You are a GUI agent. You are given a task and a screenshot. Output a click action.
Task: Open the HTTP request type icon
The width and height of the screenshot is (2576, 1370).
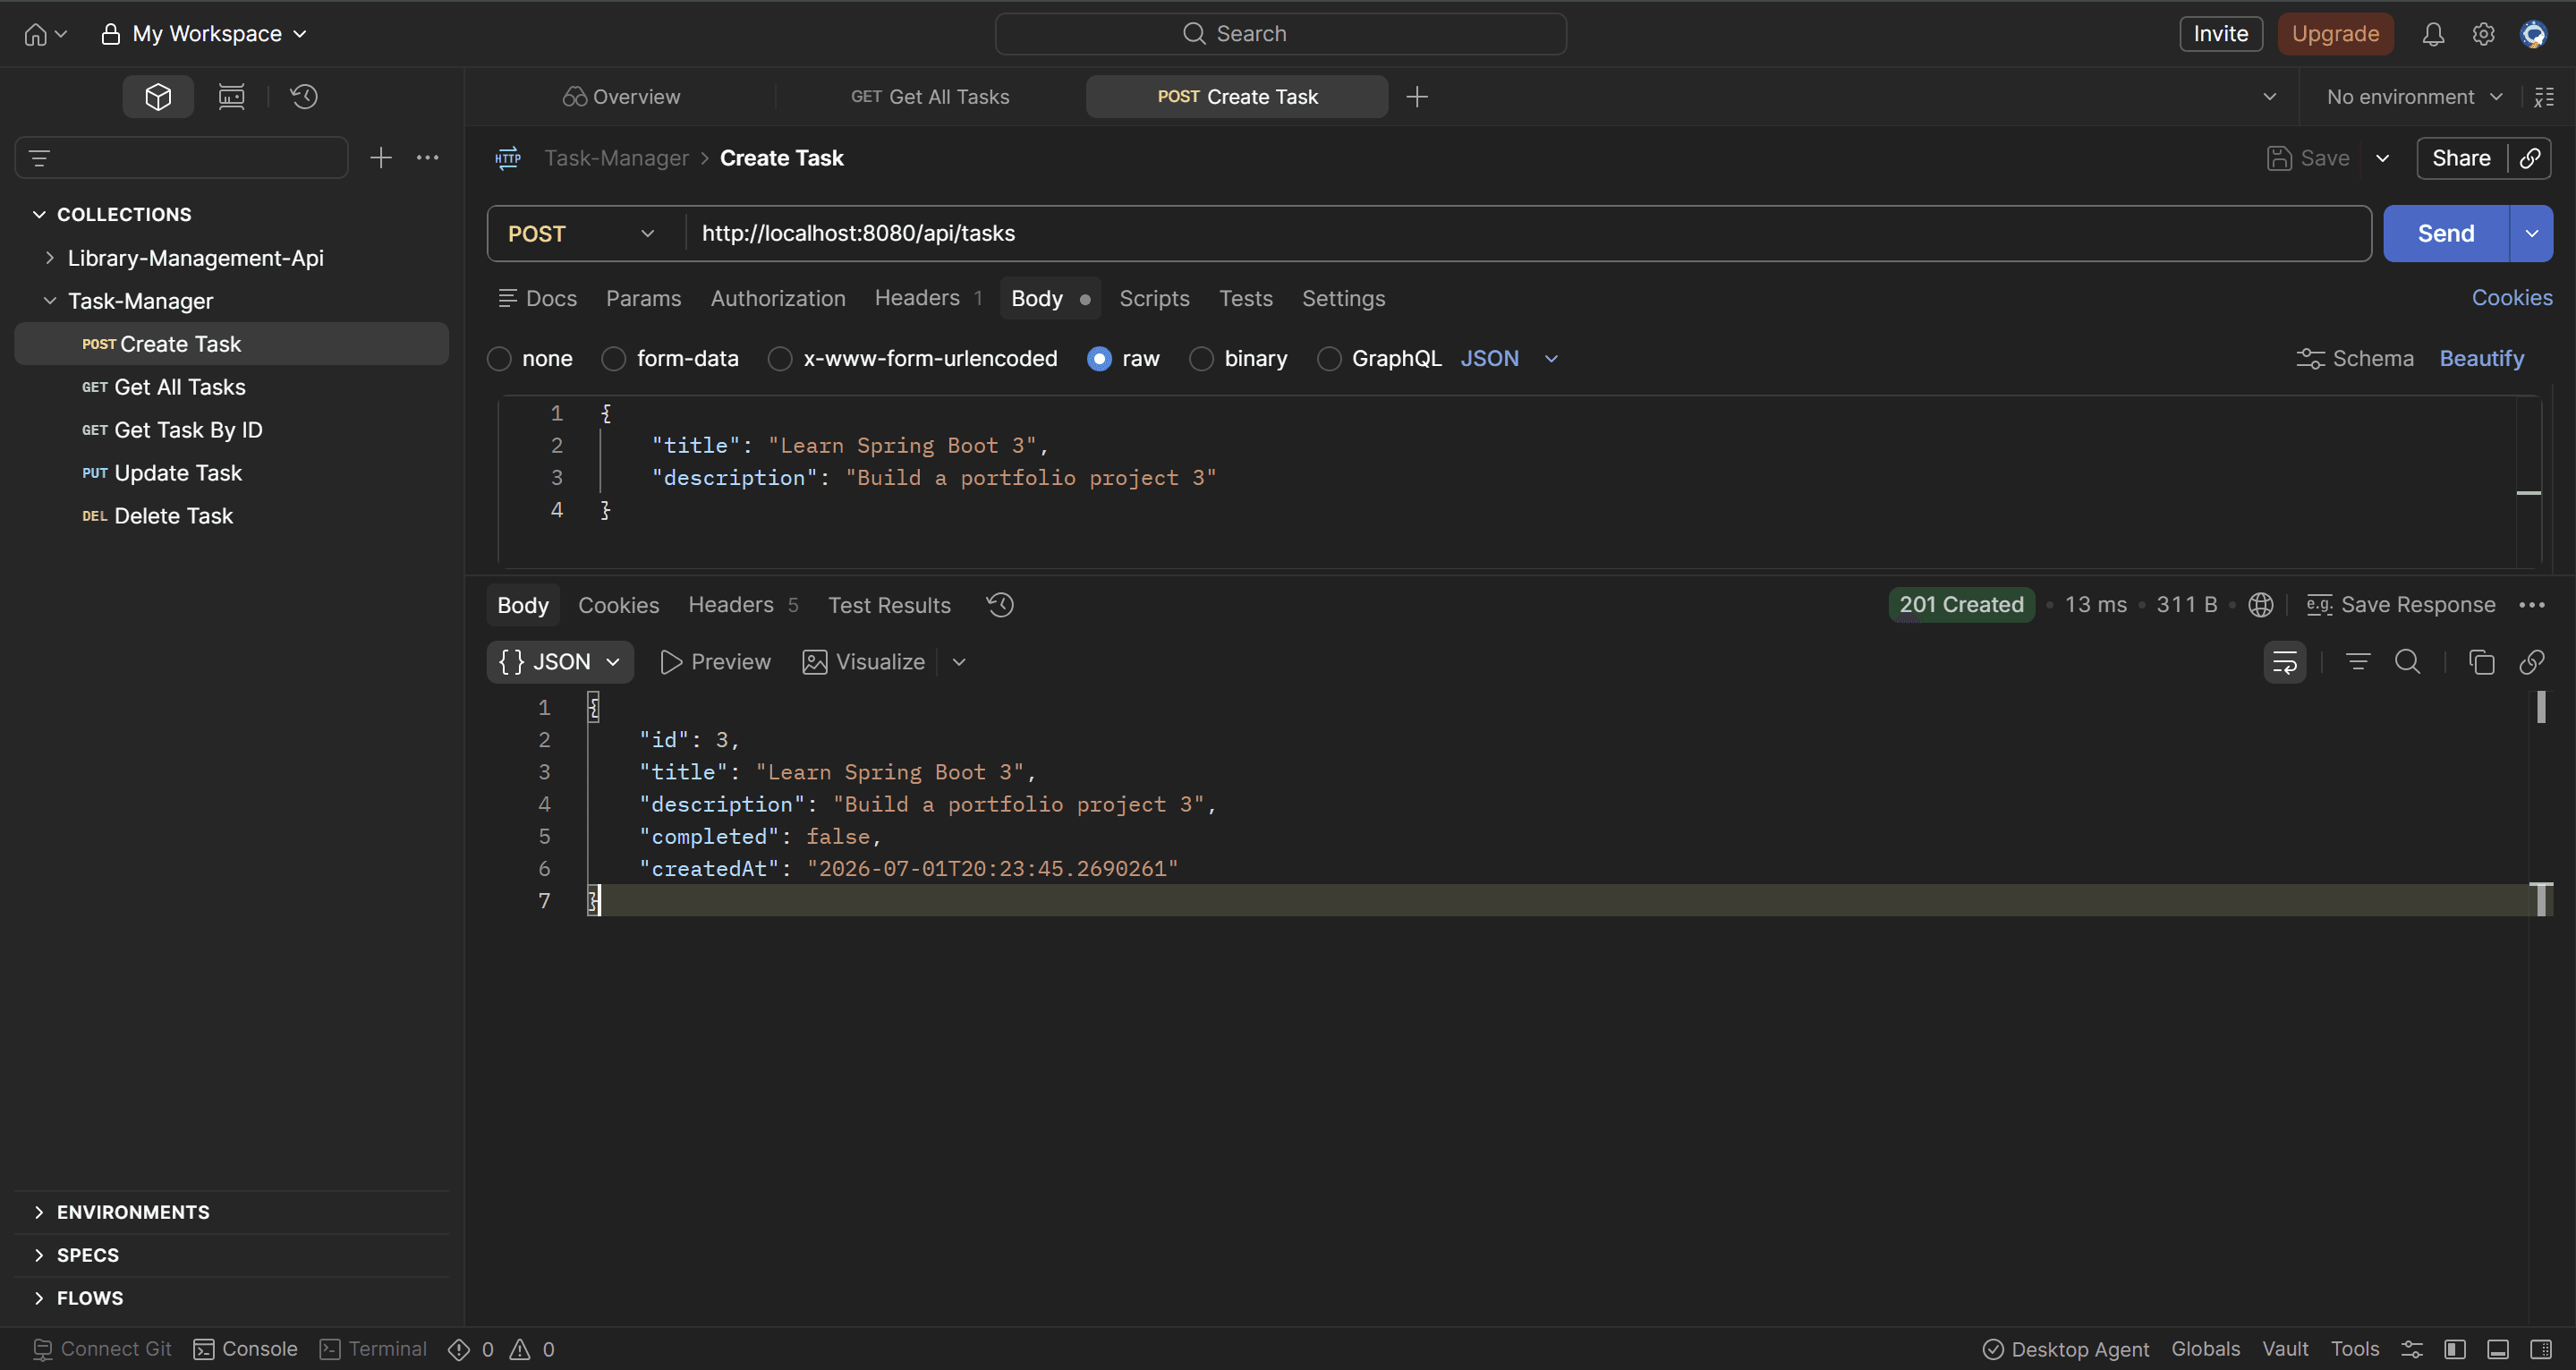click(508, 158)
